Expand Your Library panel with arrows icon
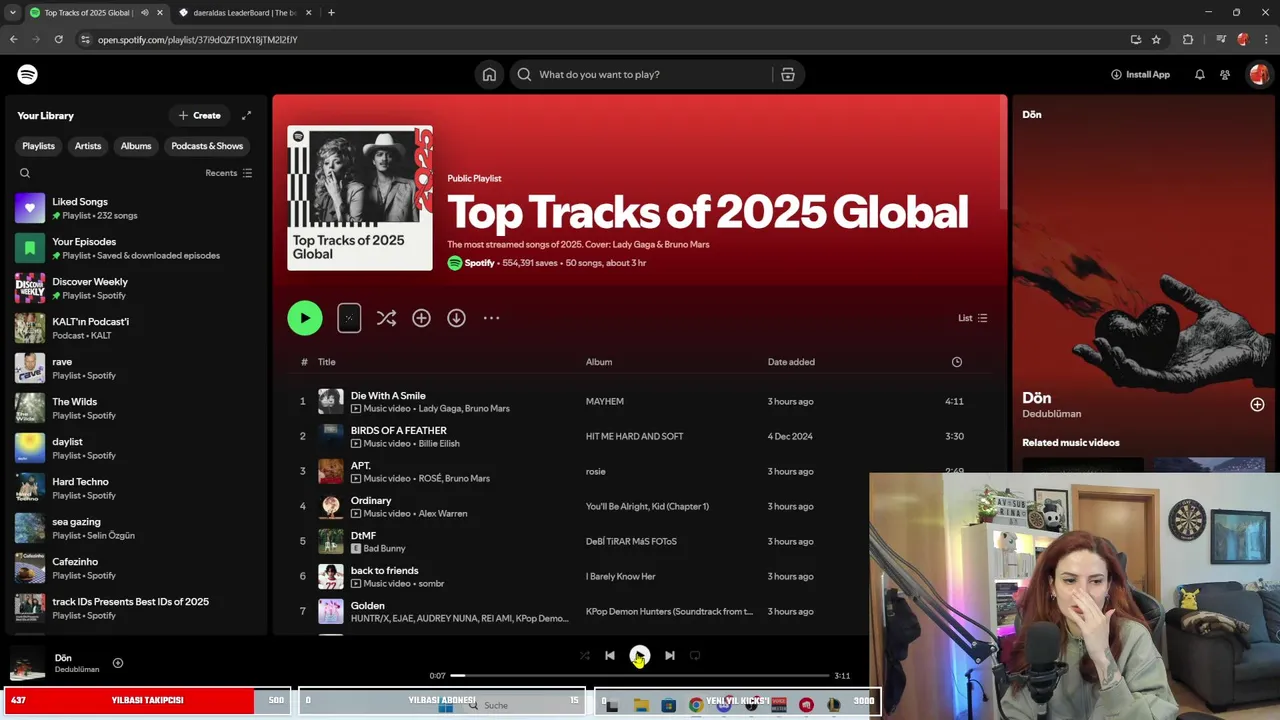The image size is (1280, 720). pos(246,115)
